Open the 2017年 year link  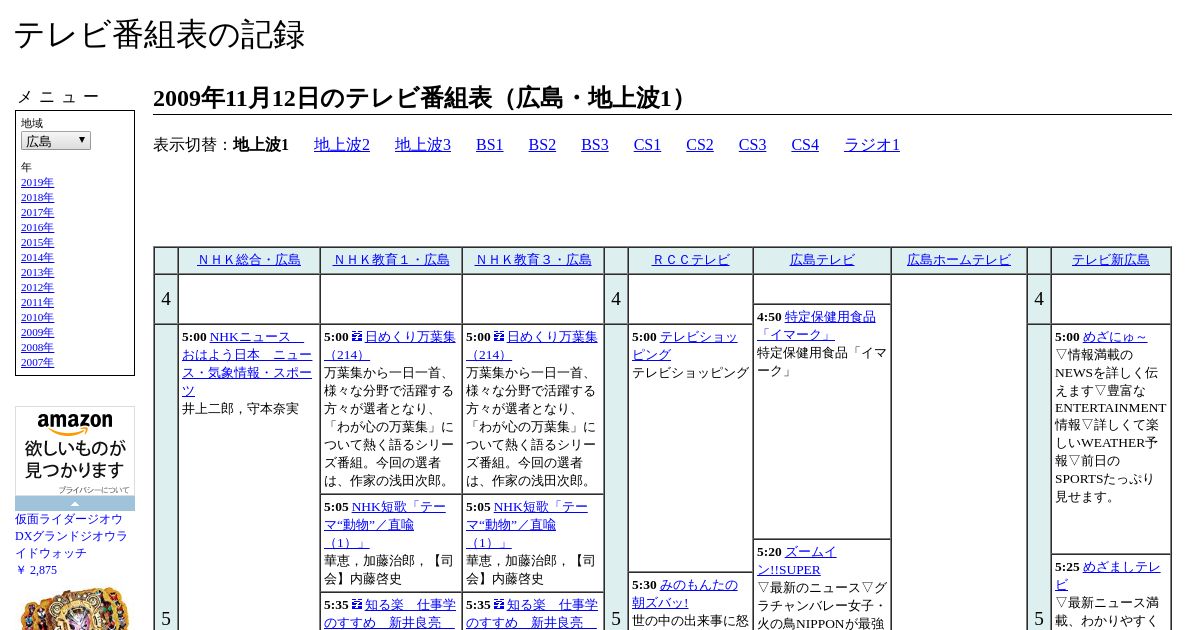click(x=37, y=212)
